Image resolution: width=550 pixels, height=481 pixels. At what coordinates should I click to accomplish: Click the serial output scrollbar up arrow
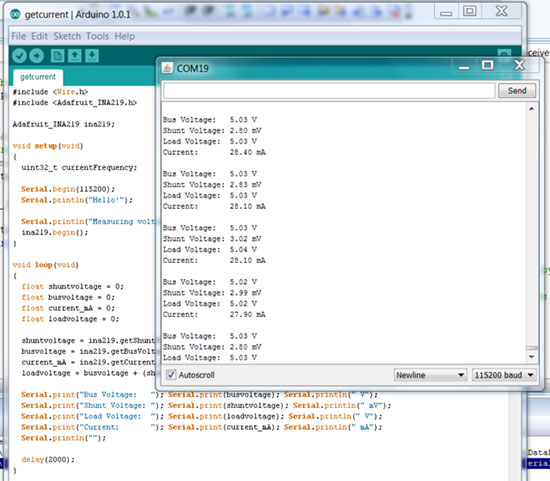point(532,109)
